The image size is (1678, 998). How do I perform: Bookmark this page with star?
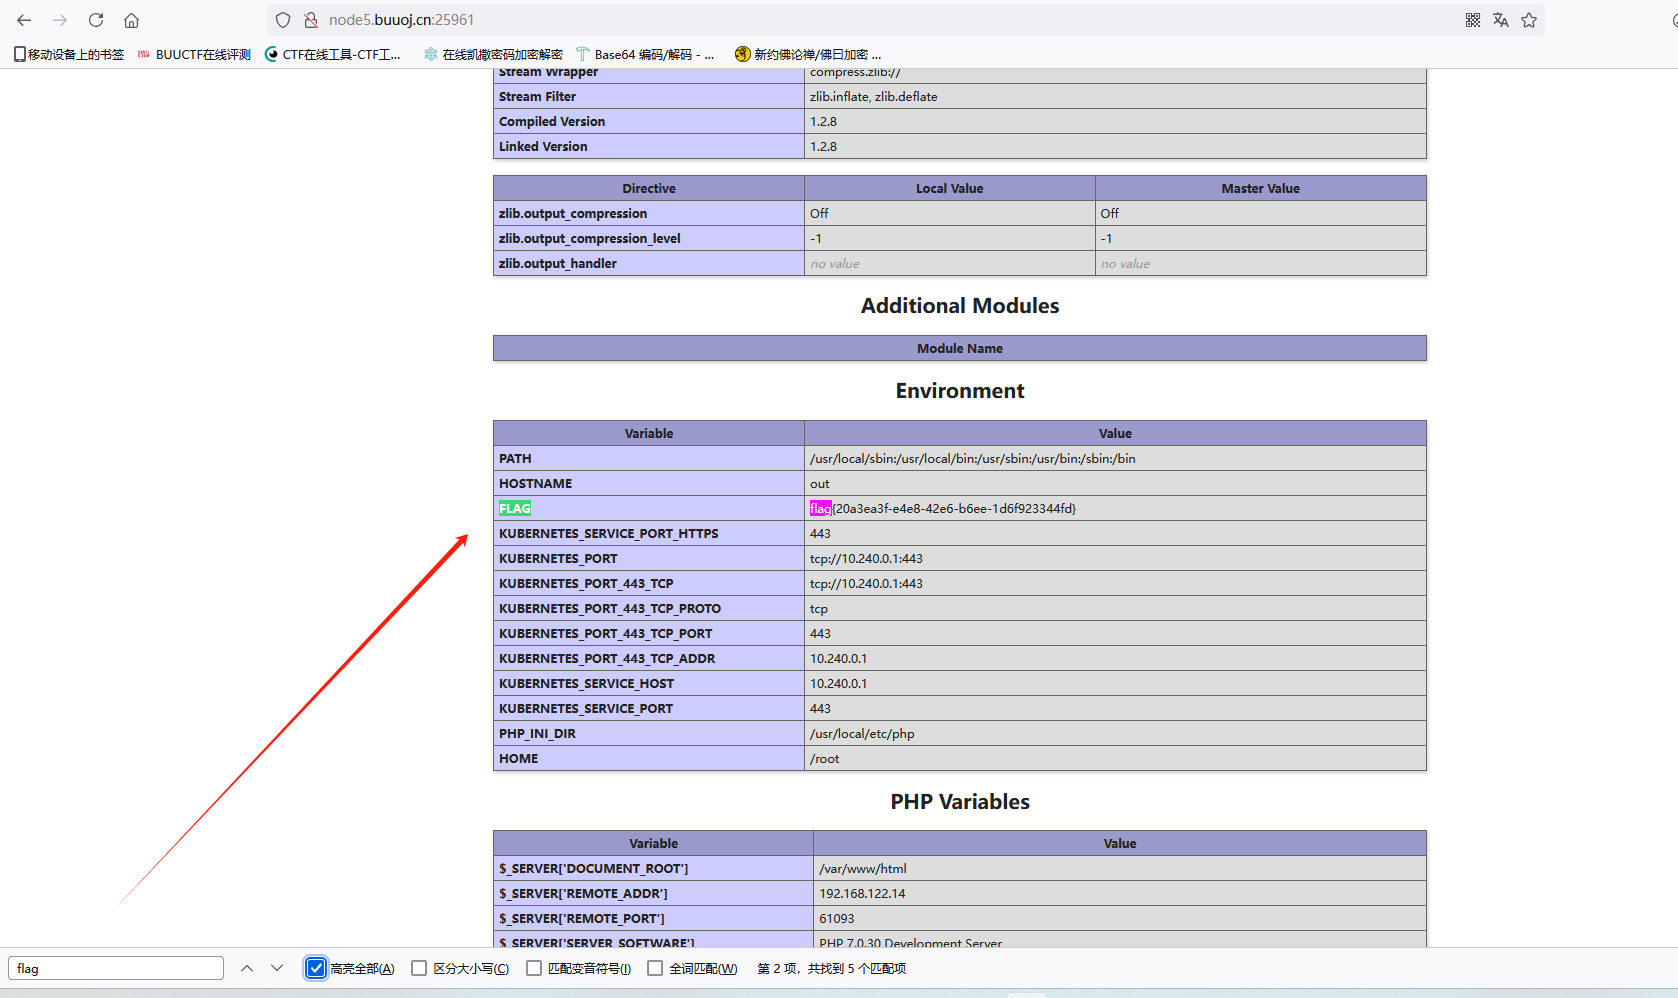(x=1529, y=20)
